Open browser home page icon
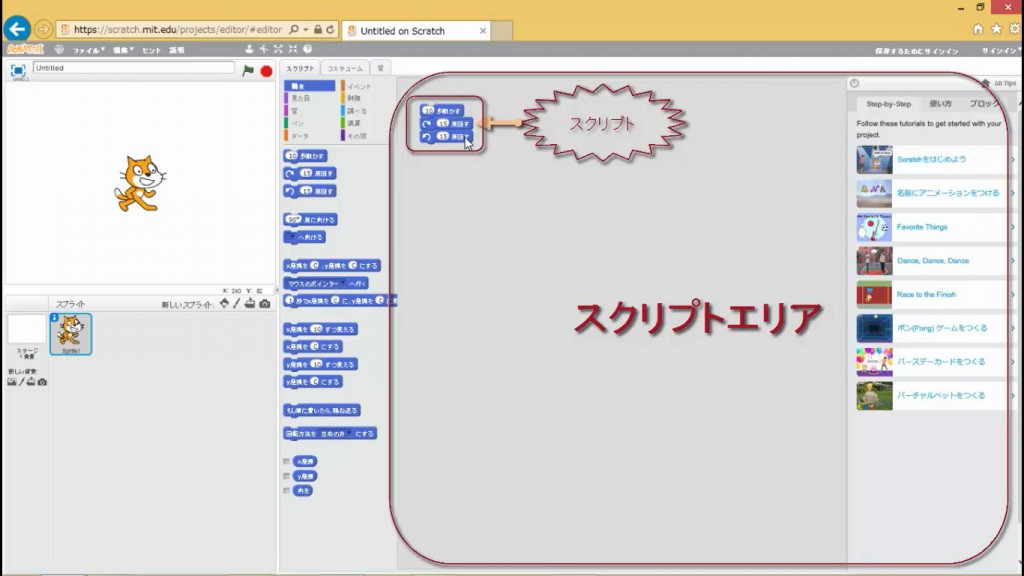 click(978, 29)
